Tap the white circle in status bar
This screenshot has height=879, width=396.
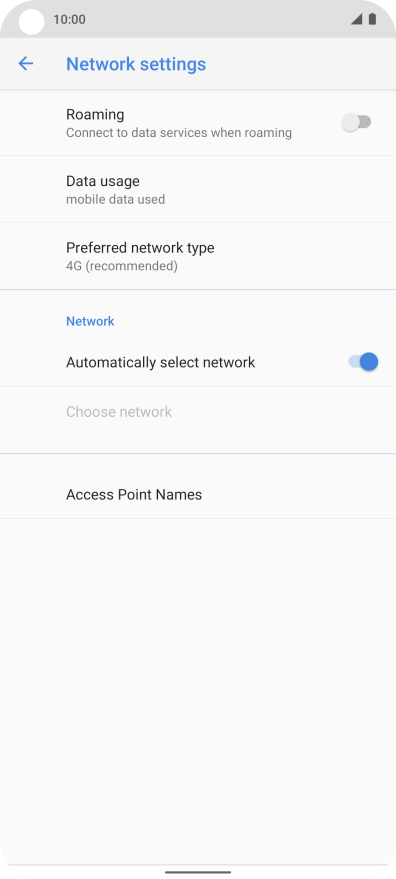click(x=31, y=22)
